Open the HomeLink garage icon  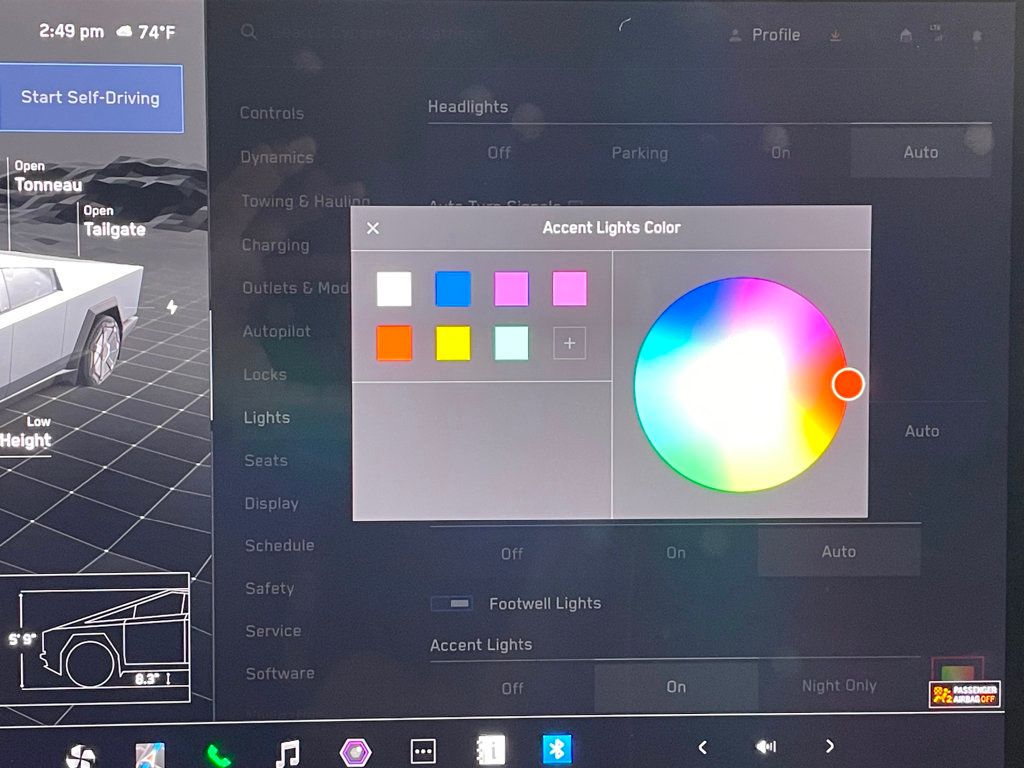[x=906, y=35]
